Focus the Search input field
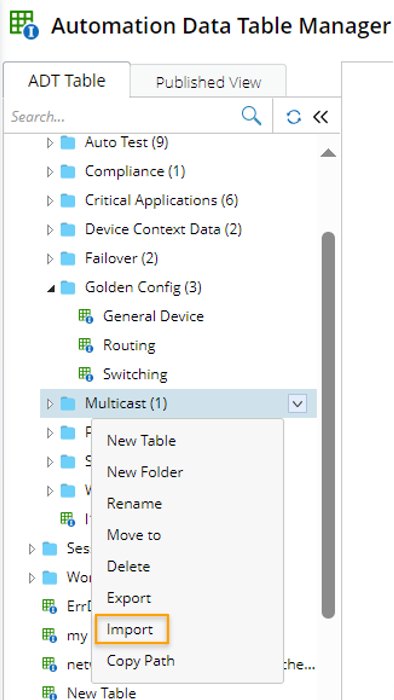 pos(123,117)
